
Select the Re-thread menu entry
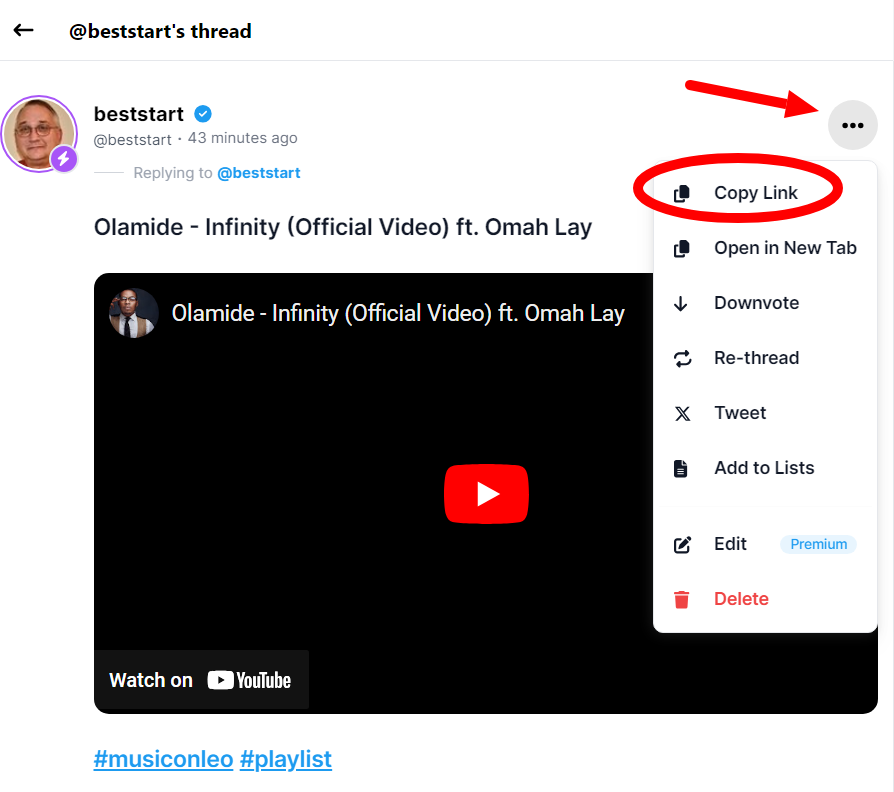(756, 358)
